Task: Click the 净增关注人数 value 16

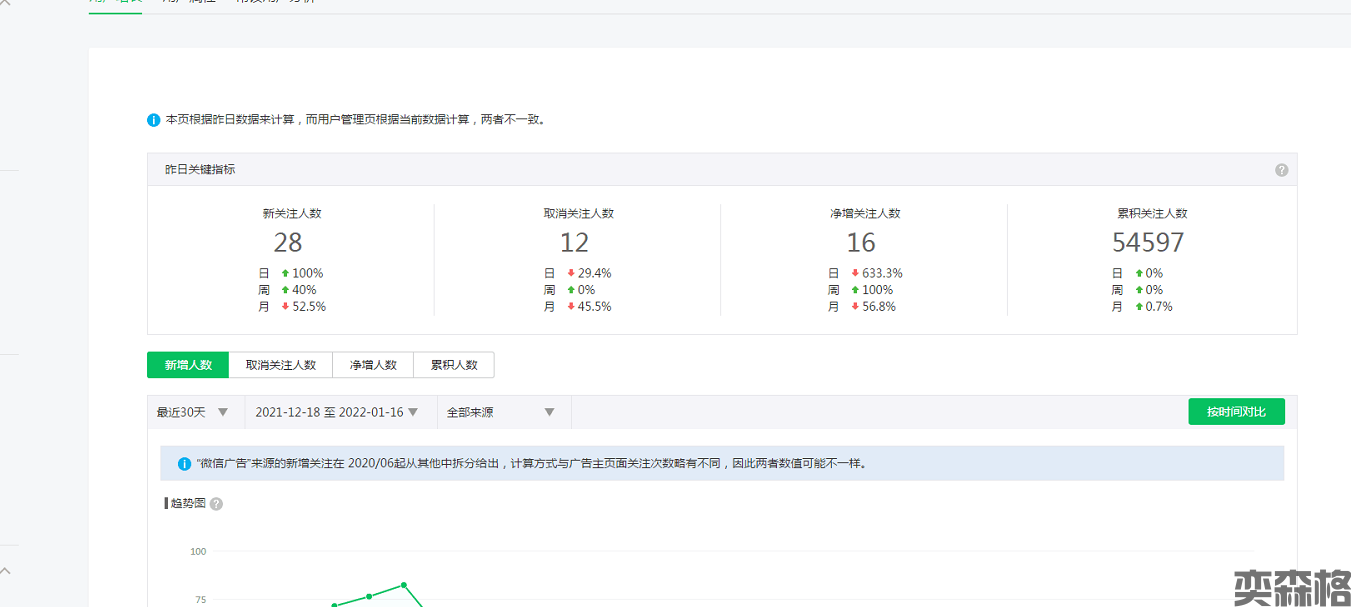Action: point(861,243)
